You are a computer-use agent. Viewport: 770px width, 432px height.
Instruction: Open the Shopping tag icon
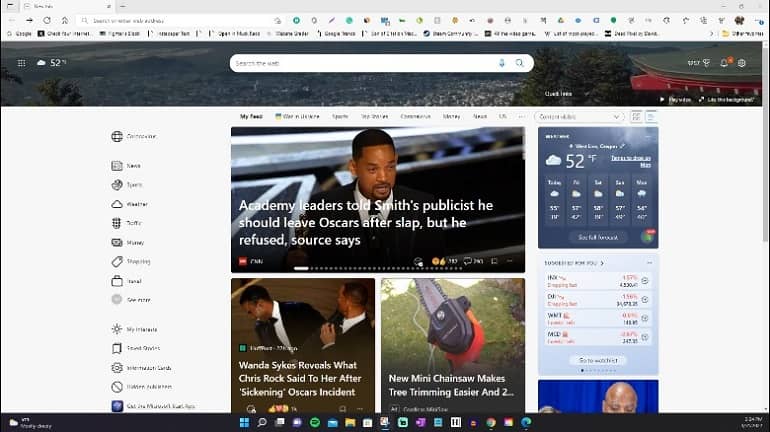[117, 262]
